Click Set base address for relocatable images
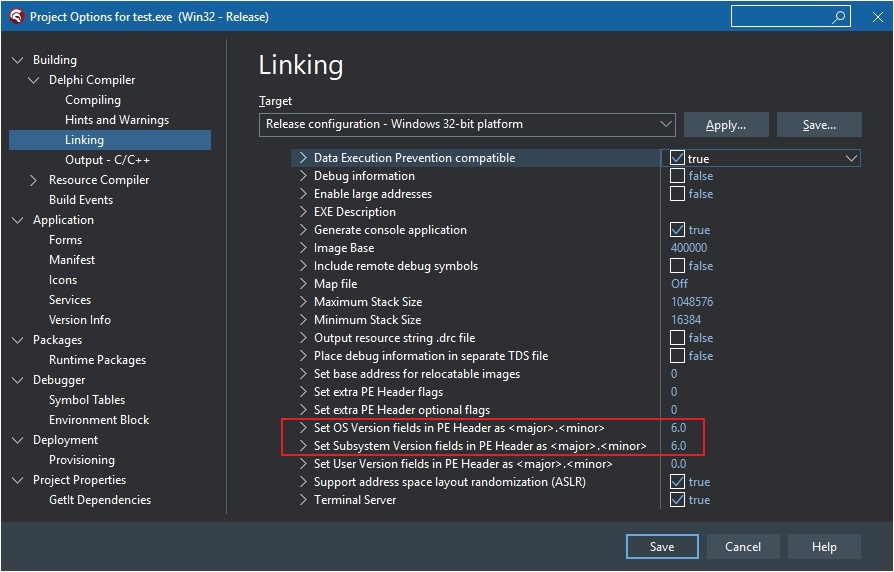The image size is (894, 572). click(417, 374)
